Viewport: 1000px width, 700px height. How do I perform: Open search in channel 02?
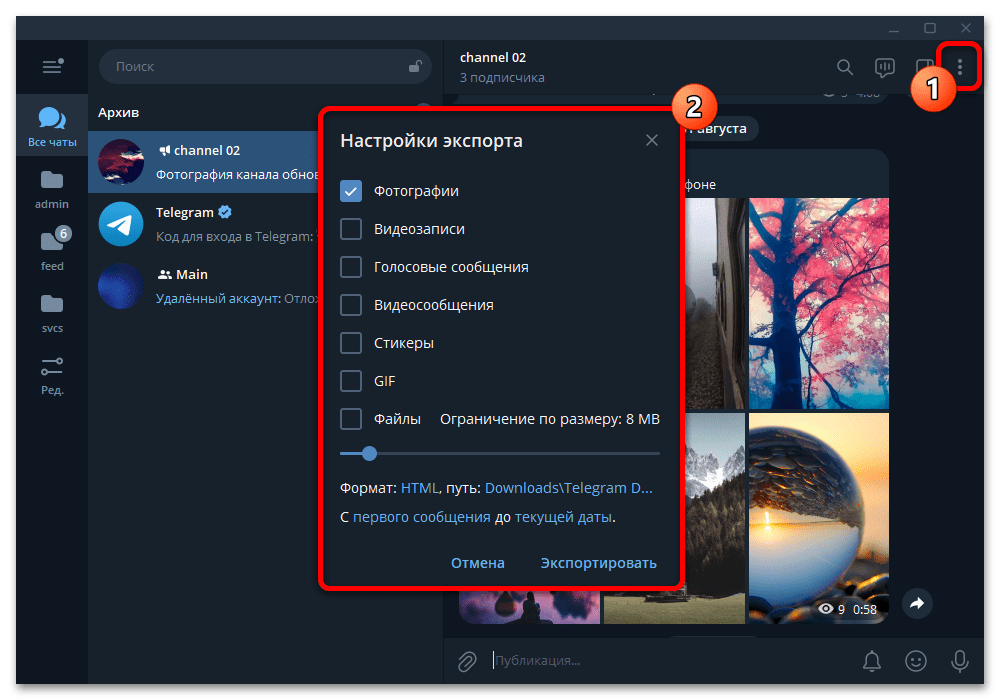click(x=845, y=67)
